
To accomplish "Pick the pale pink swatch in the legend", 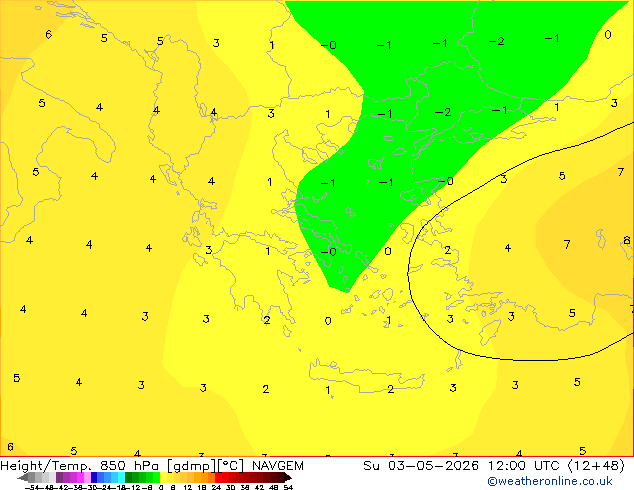I will pos(87,477).
